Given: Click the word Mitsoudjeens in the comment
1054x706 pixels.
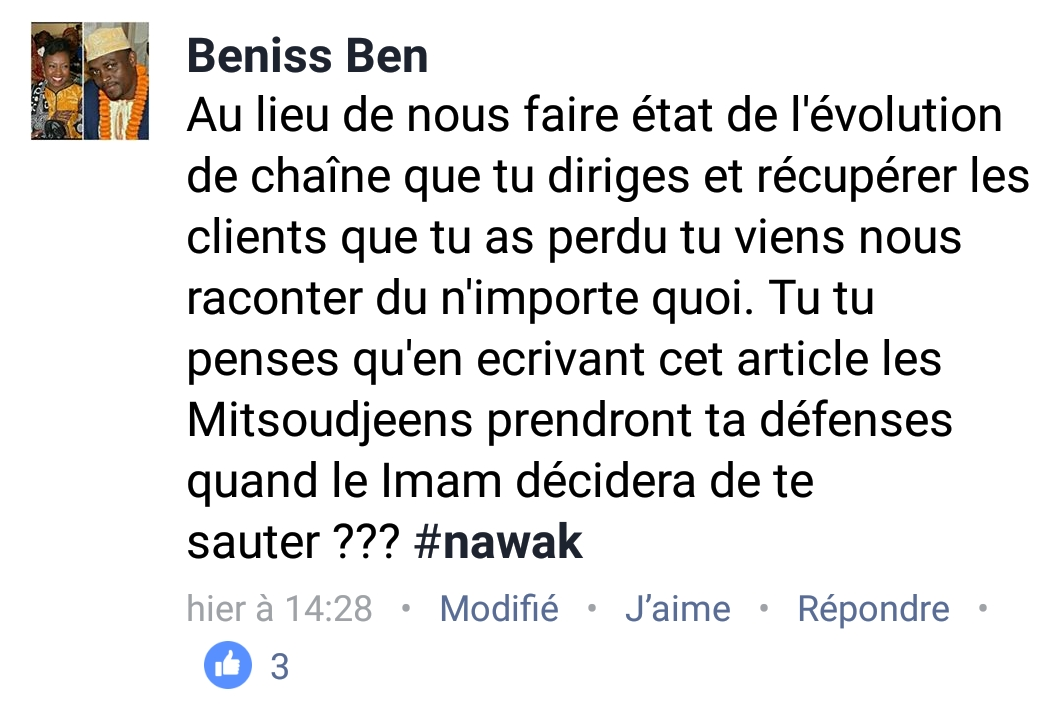Looking at the screenshot, I should click(x=329, y=422).
